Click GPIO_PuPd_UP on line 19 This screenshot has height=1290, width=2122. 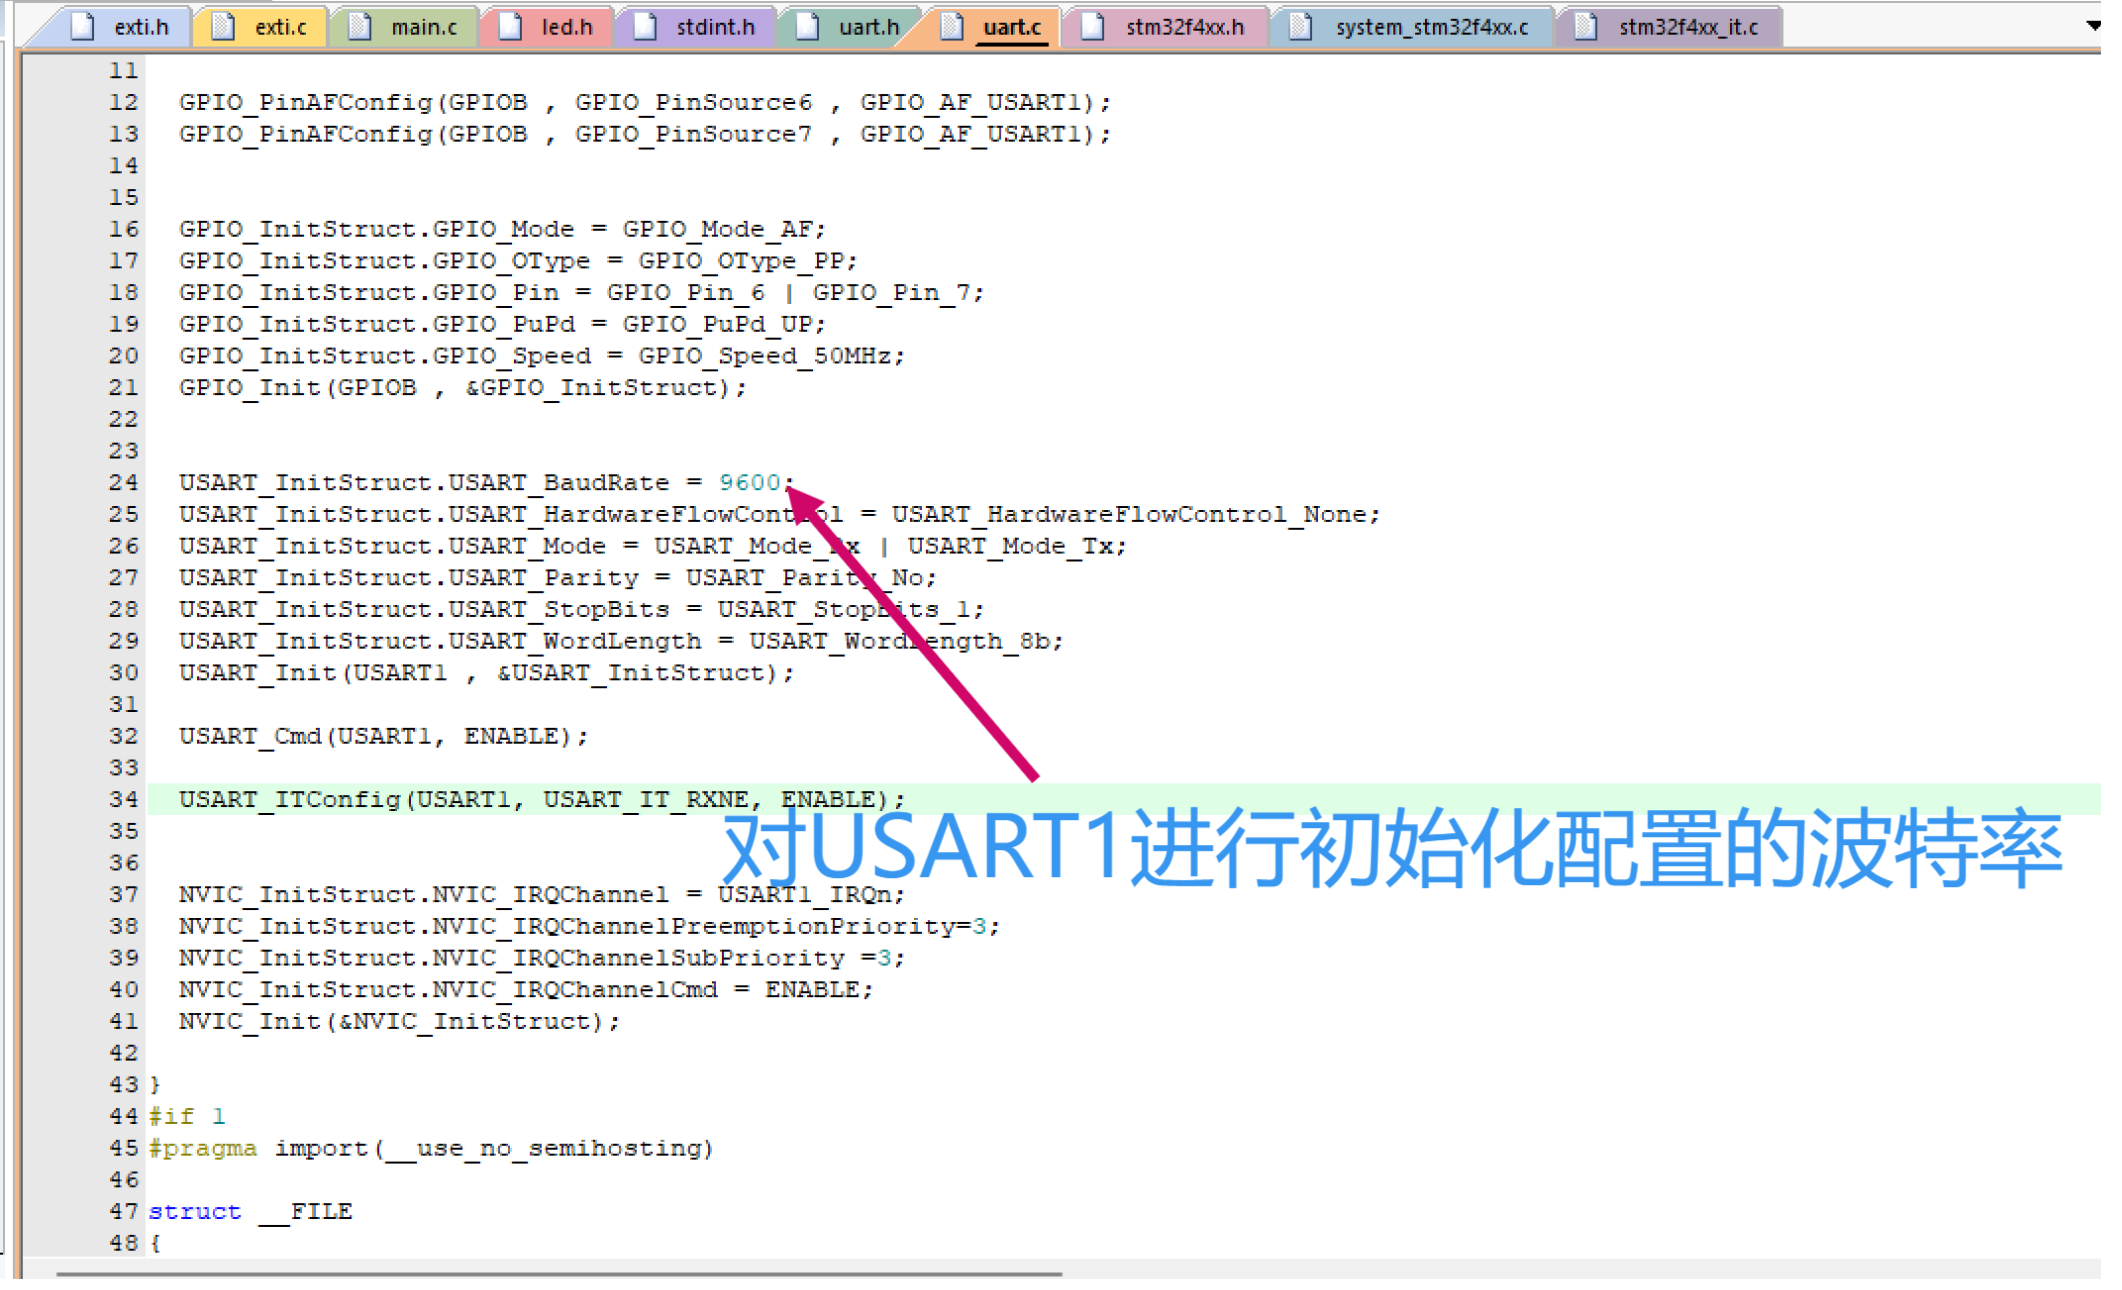click(x=717, y=324)
